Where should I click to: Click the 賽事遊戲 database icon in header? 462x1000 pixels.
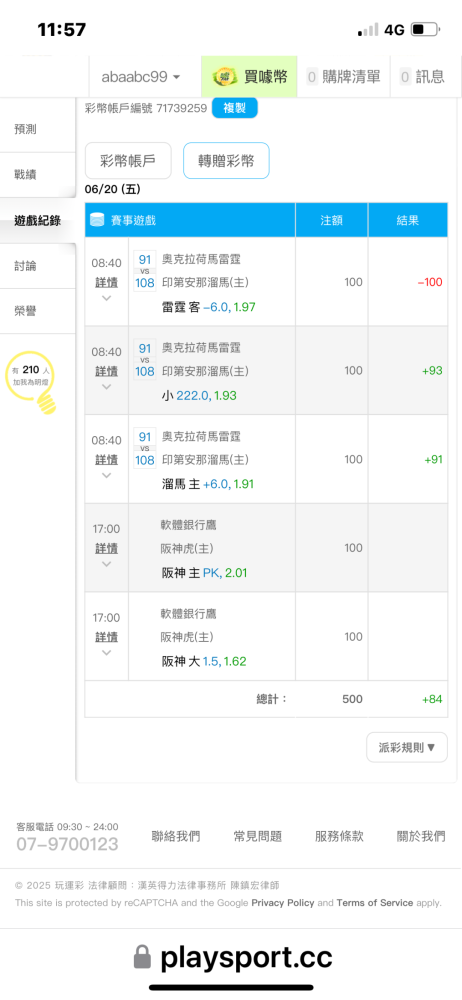(x=97, y=220)
